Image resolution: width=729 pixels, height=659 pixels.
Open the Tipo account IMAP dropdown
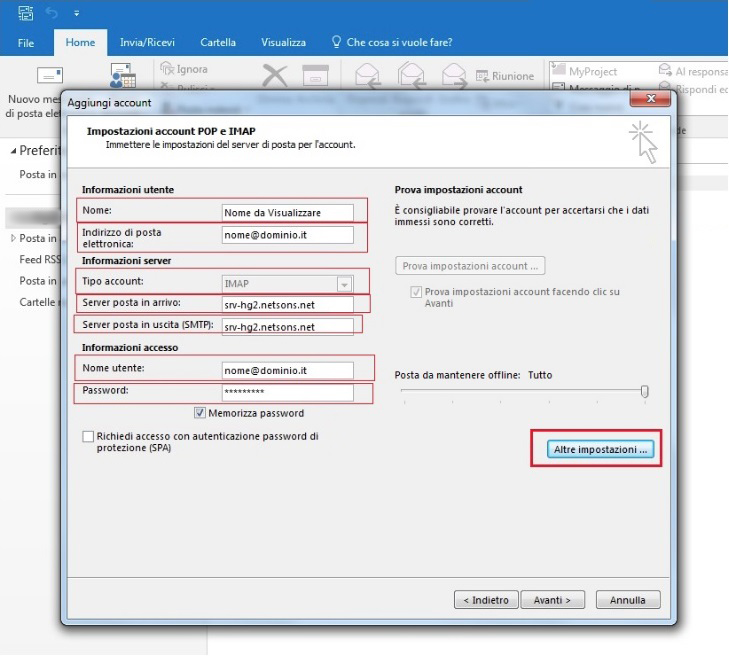click(x=344, y=284)
